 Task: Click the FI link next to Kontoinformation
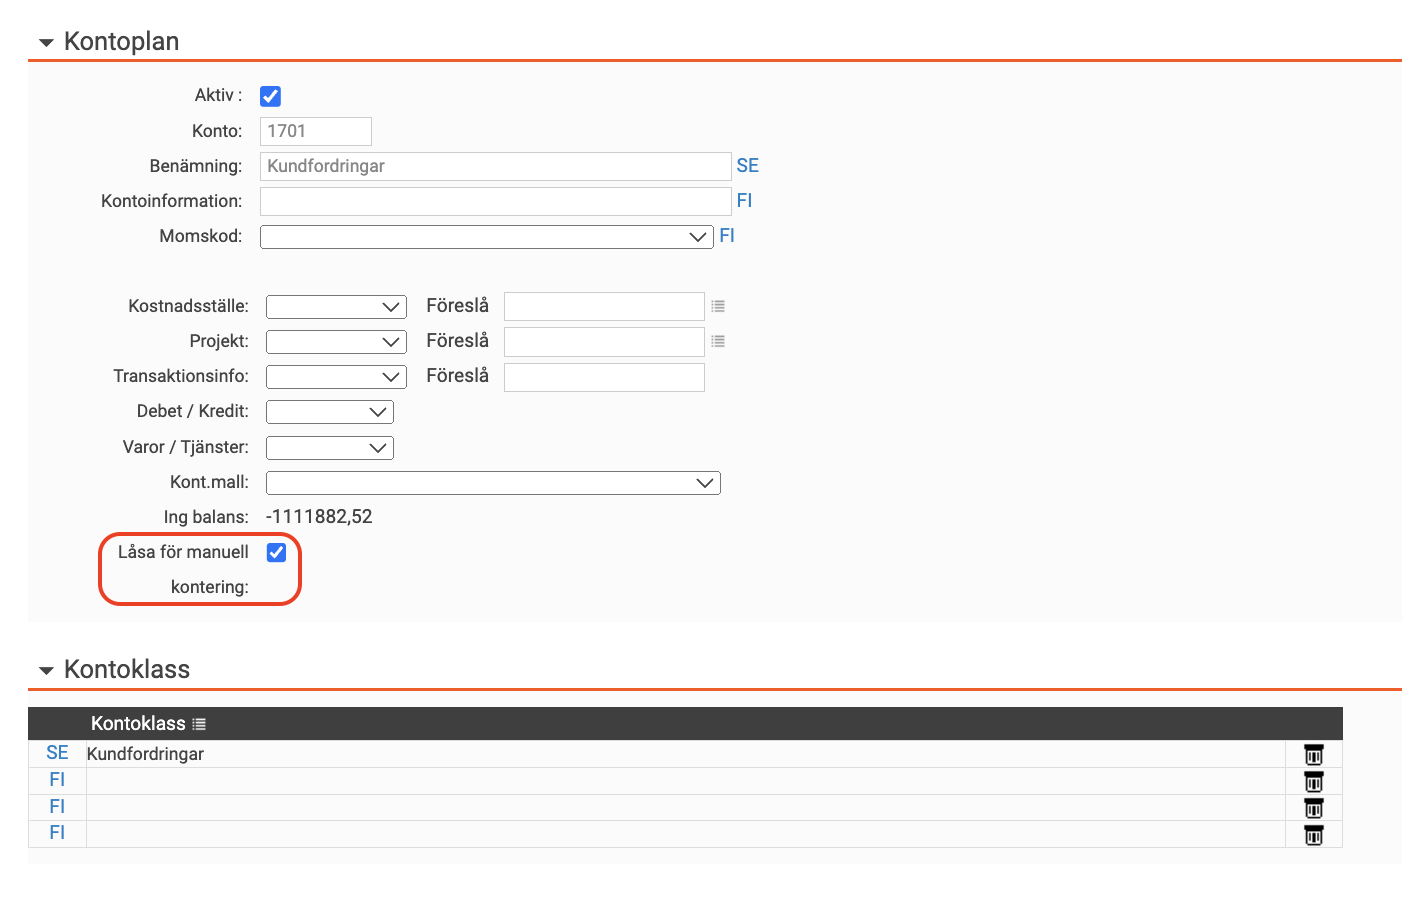[744, 201]
